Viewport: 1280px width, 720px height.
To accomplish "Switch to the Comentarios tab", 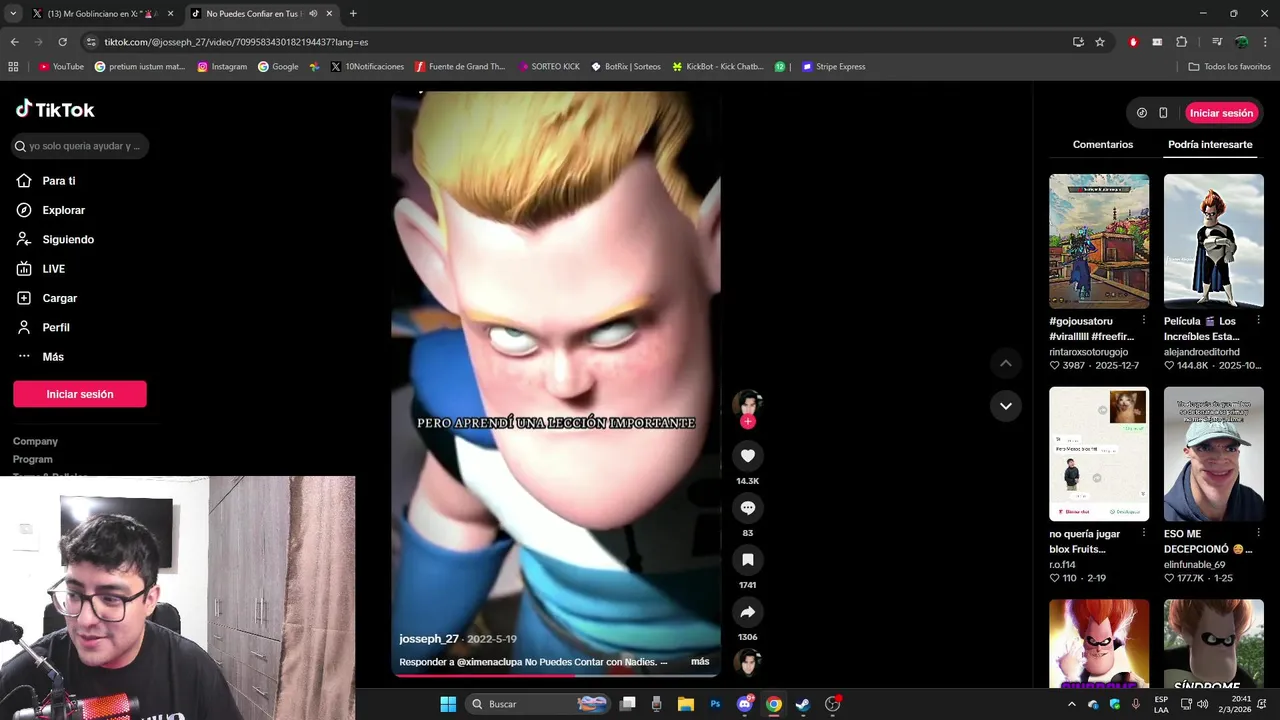I will coord(1103,145).
